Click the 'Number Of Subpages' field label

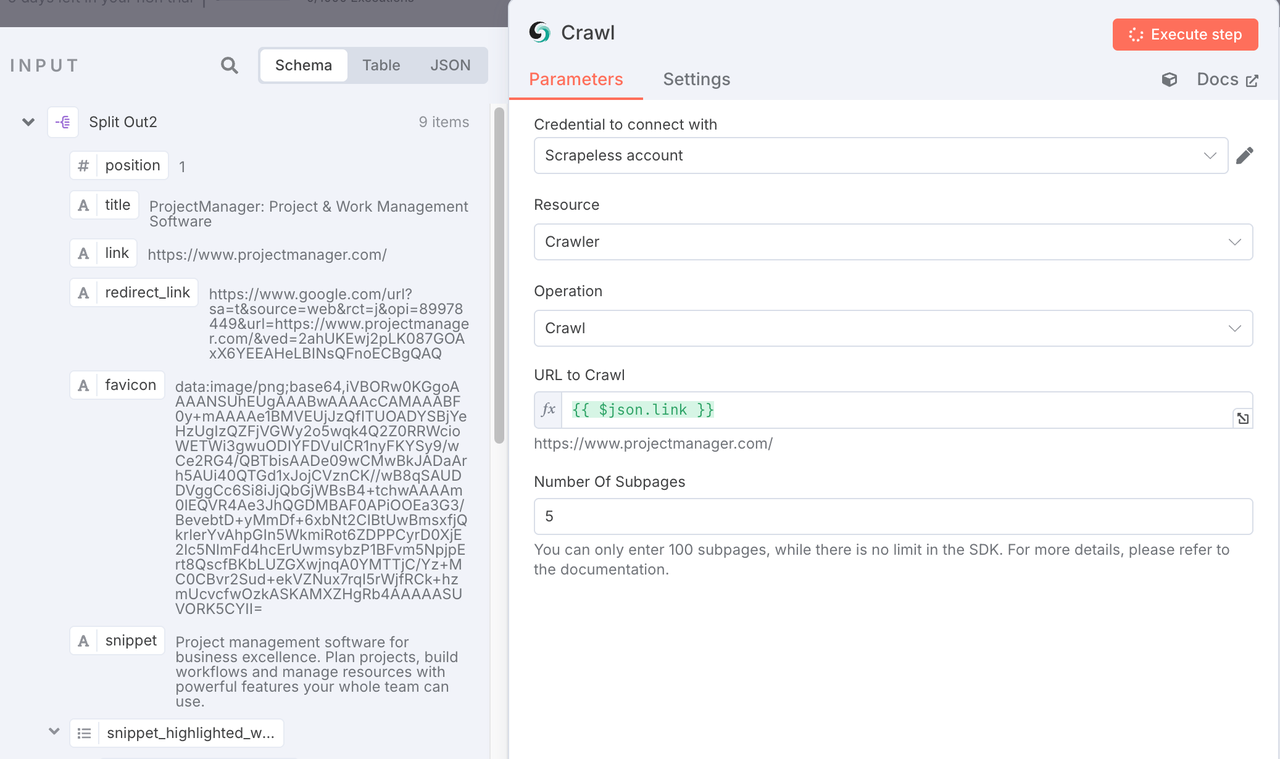610,481
